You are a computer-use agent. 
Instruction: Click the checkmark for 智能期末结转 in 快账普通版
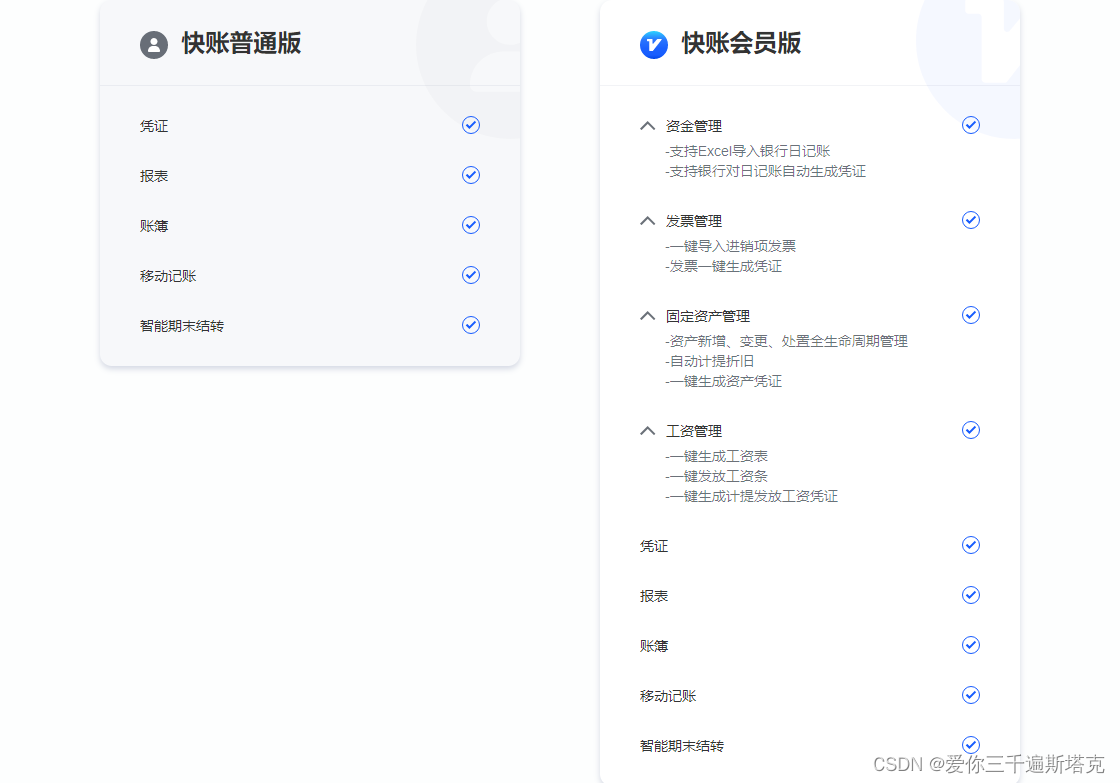click(471, 325)
